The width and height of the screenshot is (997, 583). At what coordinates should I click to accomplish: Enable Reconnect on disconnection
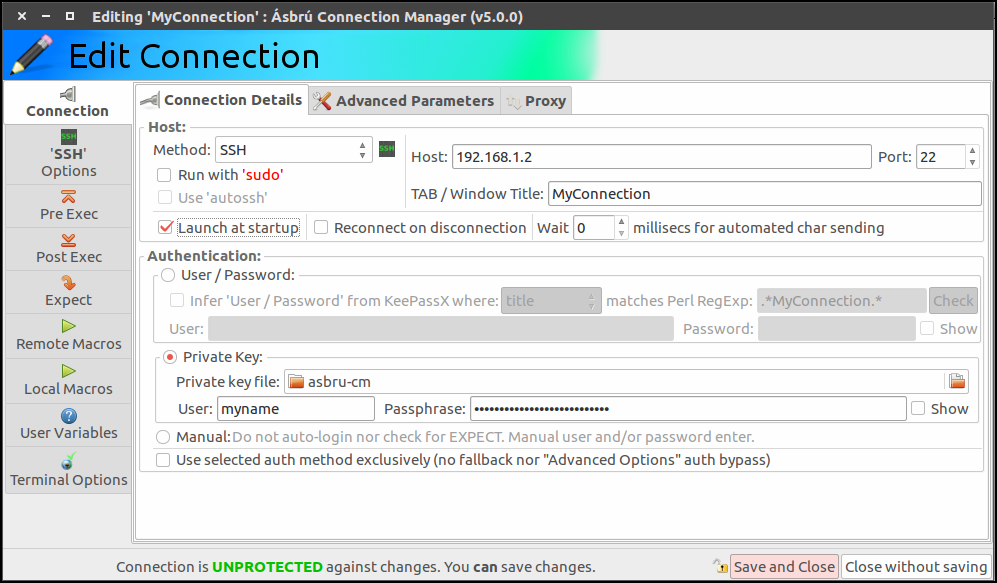click(321, 228)
